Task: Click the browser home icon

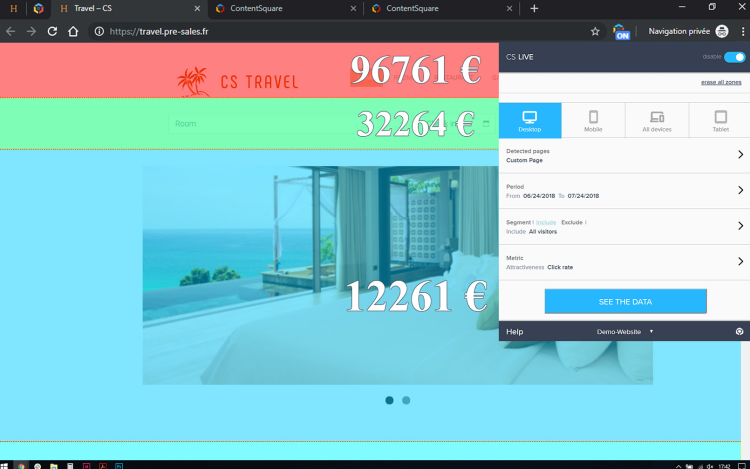Action: [x=73, y=31]
